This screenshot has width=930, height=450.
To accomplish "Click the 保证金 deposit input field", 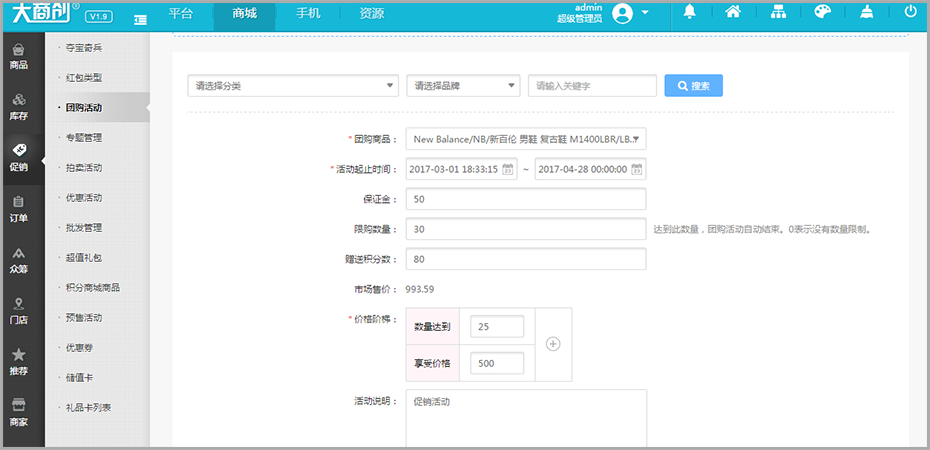I will coord(525,199).
